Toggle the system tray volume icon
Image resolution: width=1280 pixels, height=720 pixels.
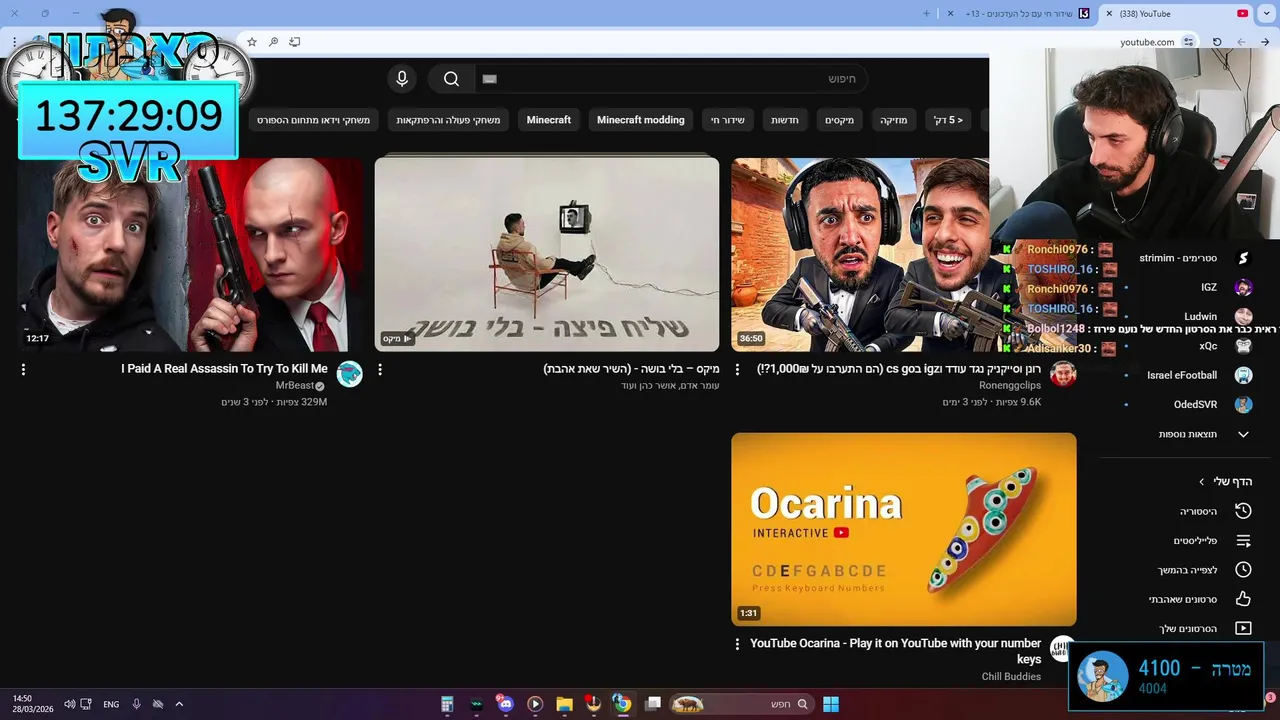pos(69,704)
